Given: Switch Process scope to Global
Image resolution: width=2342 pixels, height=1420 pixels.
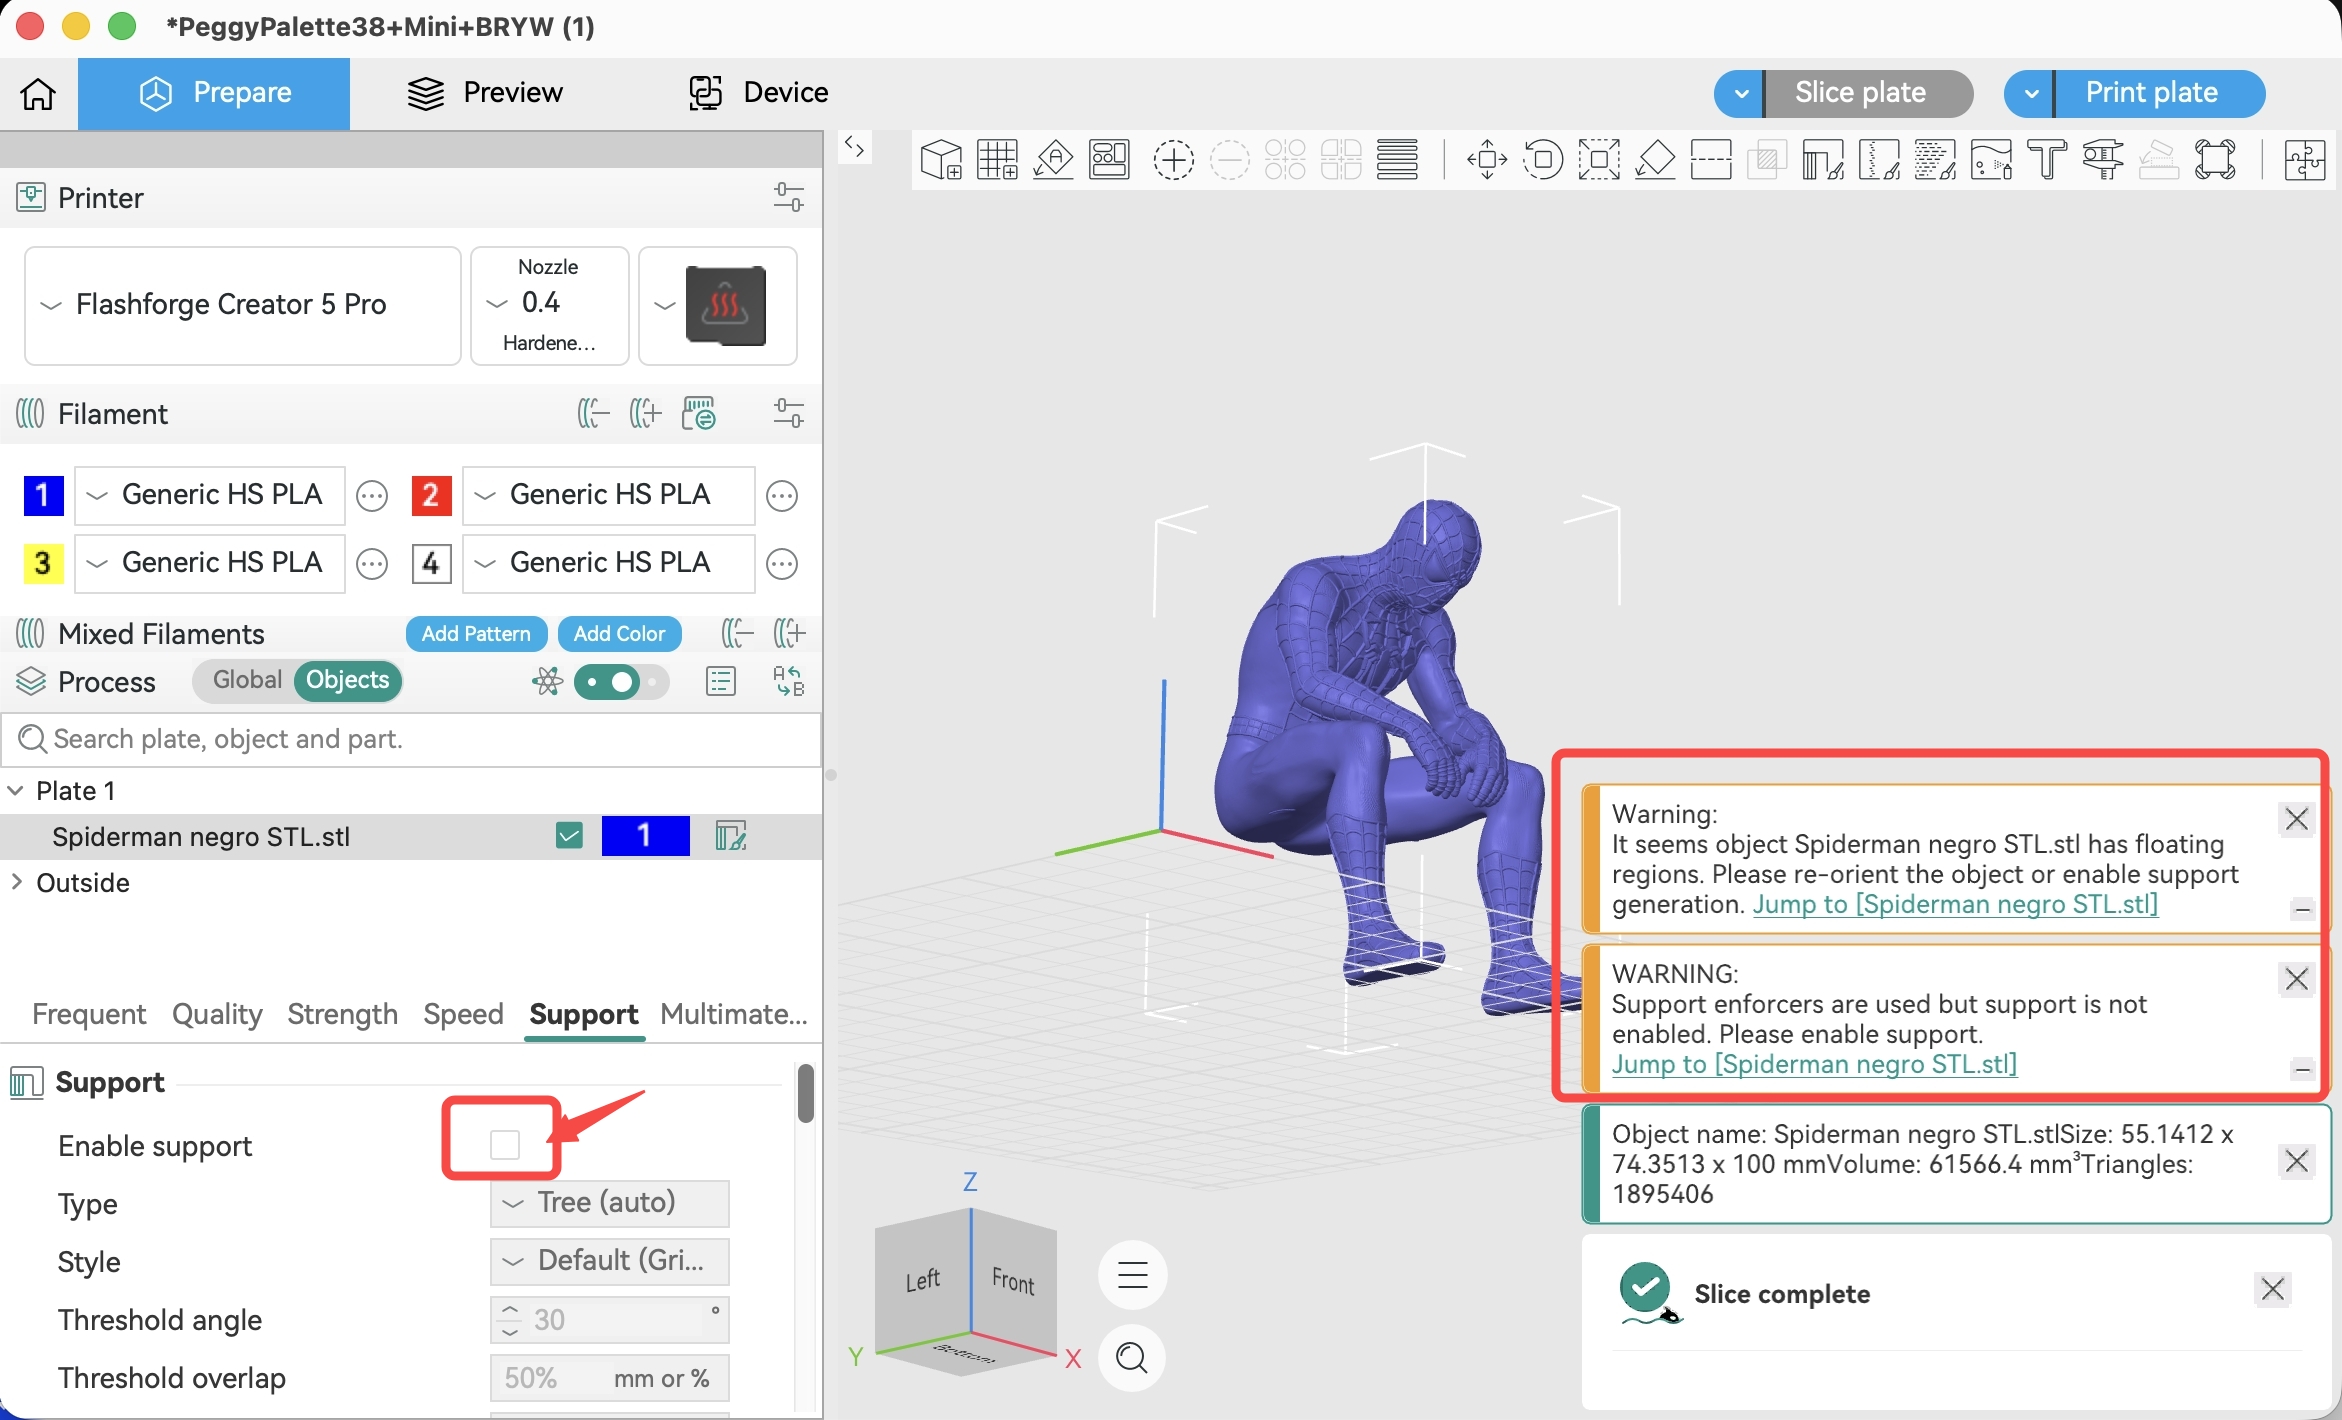Looking at the screenshot, I should pos(246,680).
